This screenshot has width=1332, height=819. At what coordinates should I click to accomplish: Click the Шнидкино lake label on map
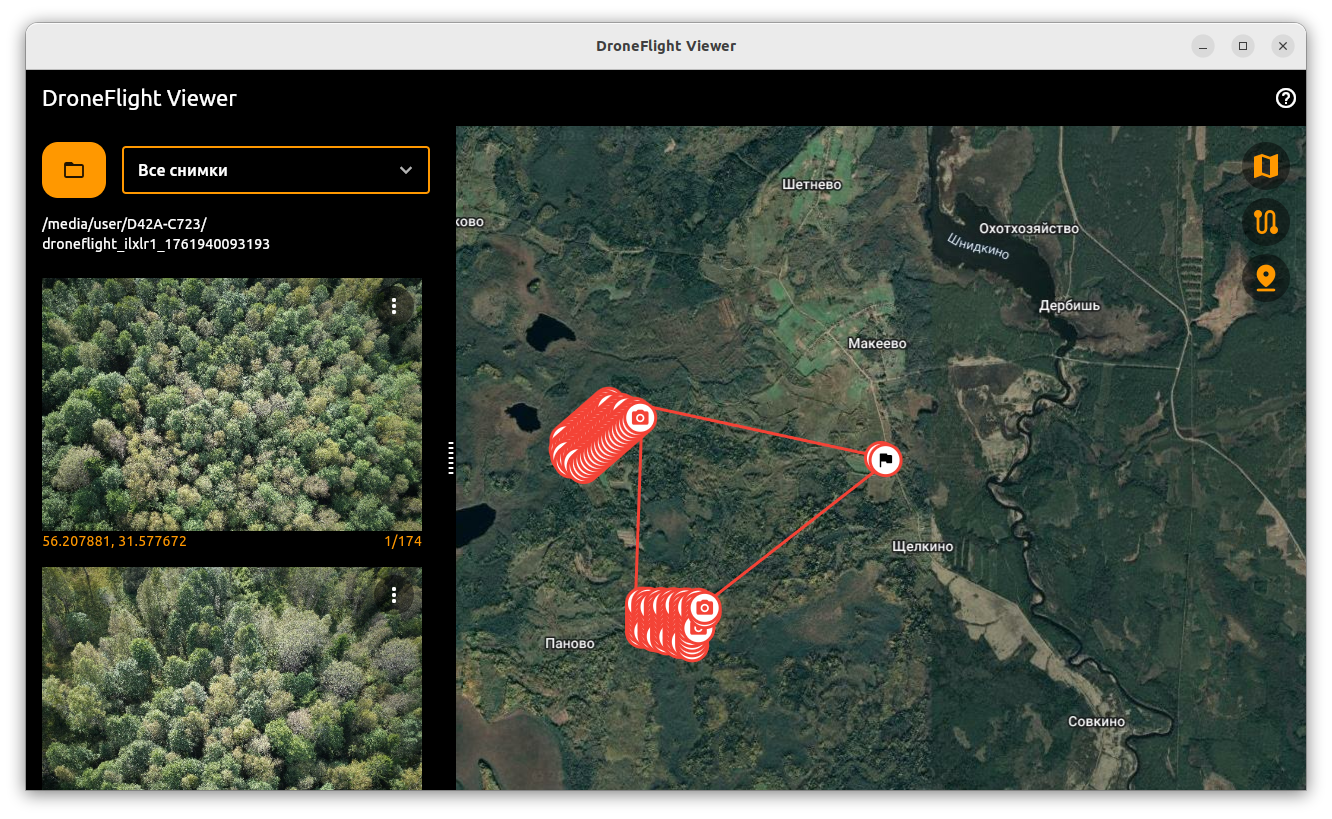978,245
